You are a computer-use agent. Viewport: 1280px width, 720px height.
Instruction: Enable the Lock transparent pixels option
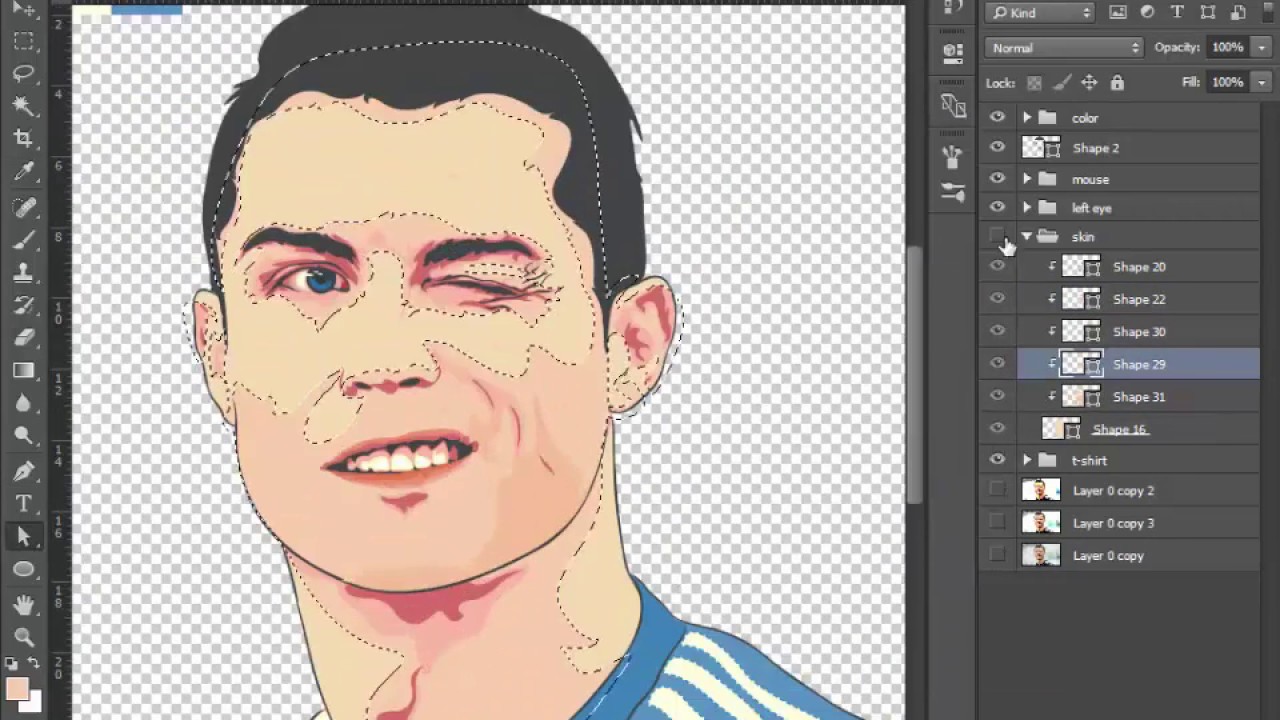click(1034, 82)
